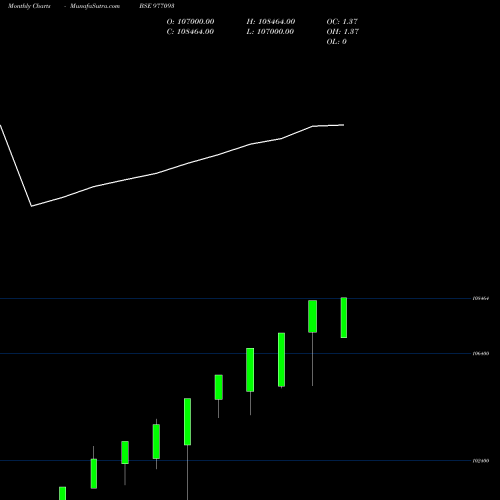The width and height of the screenshot is (500, 500).
Task: Click the close value 'C: 108464.00'
Action: [190, 32]
